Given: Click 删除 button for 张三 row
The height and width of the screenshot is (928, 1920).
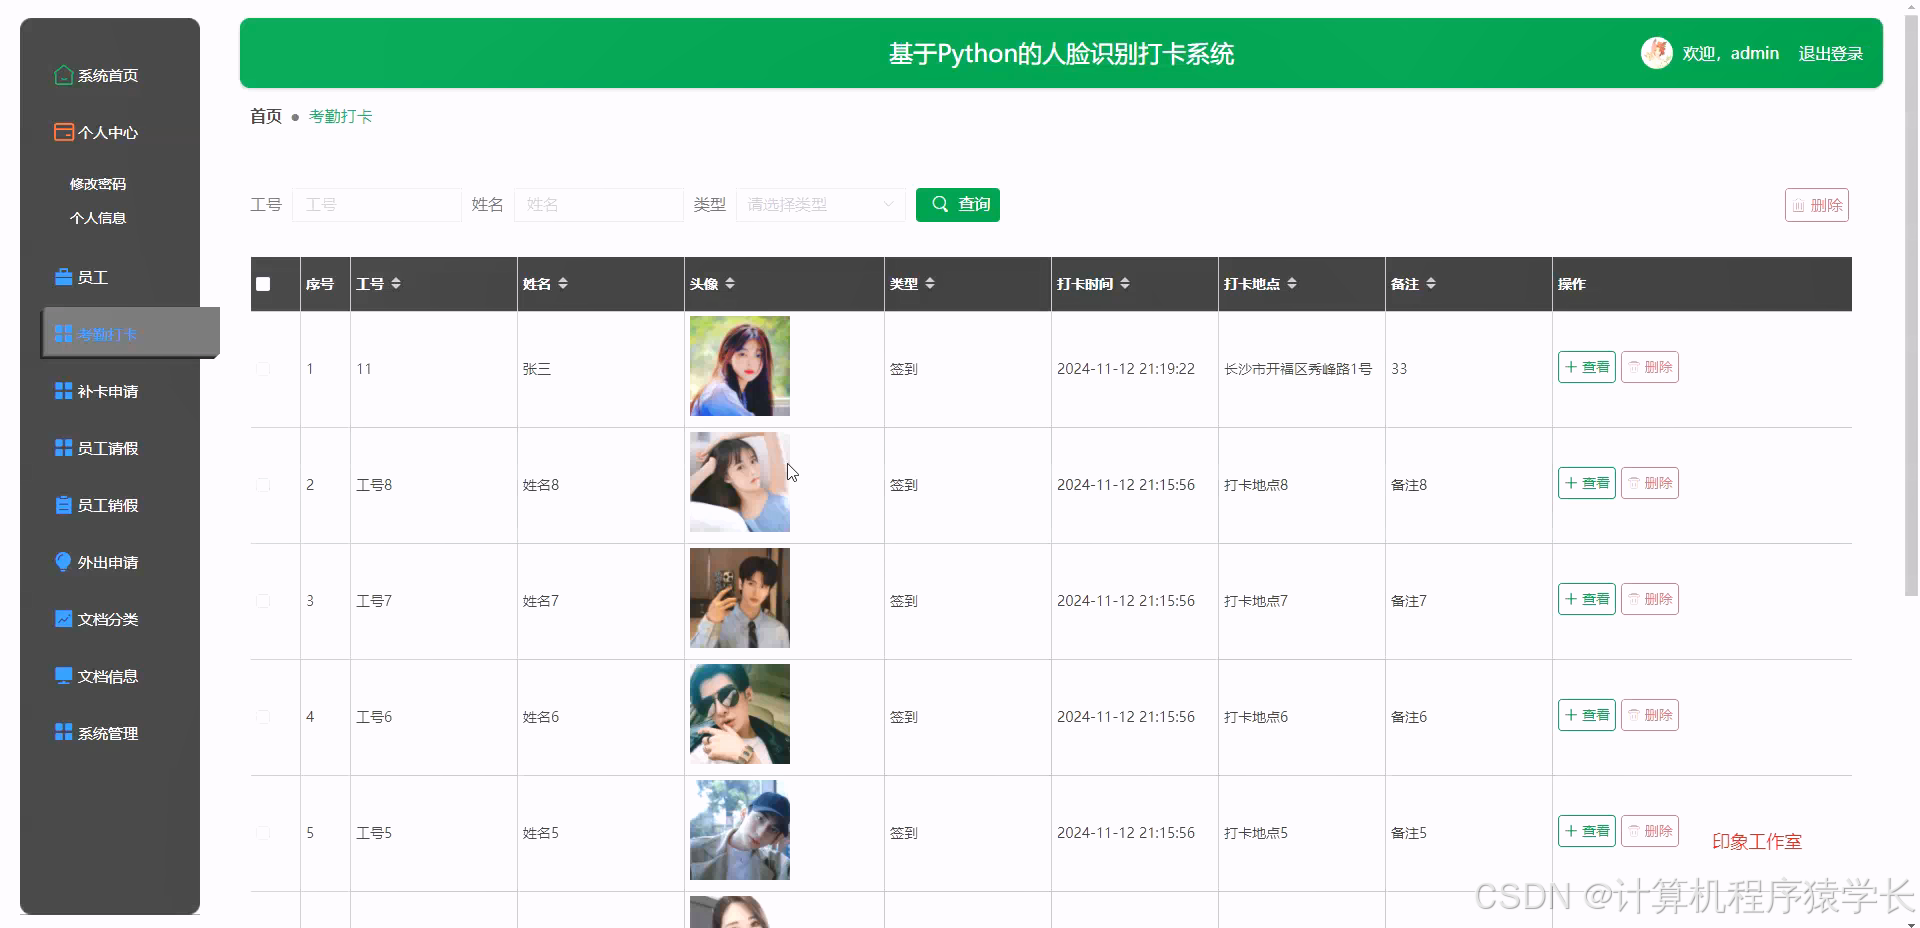Looking at the screenshot, I should pos(1649,367).
